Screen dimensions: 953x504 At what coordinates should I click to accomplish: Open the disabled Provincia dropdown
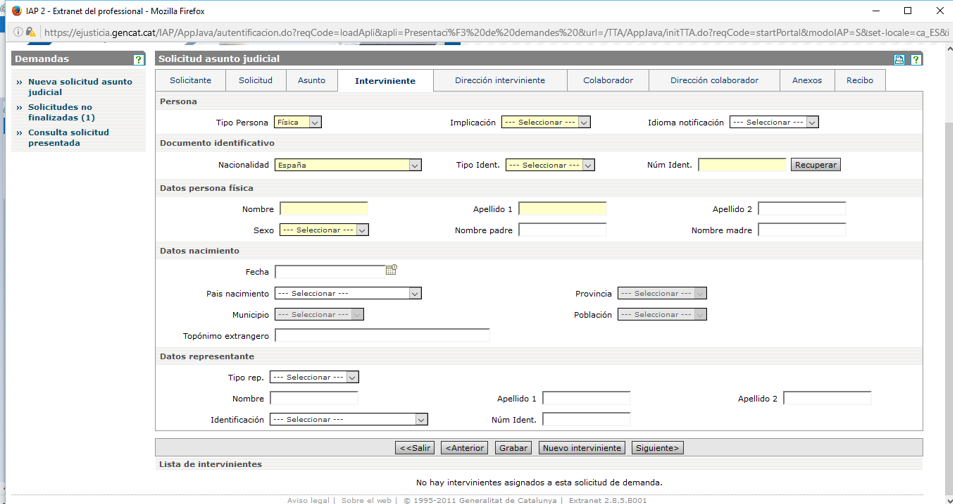662,294
